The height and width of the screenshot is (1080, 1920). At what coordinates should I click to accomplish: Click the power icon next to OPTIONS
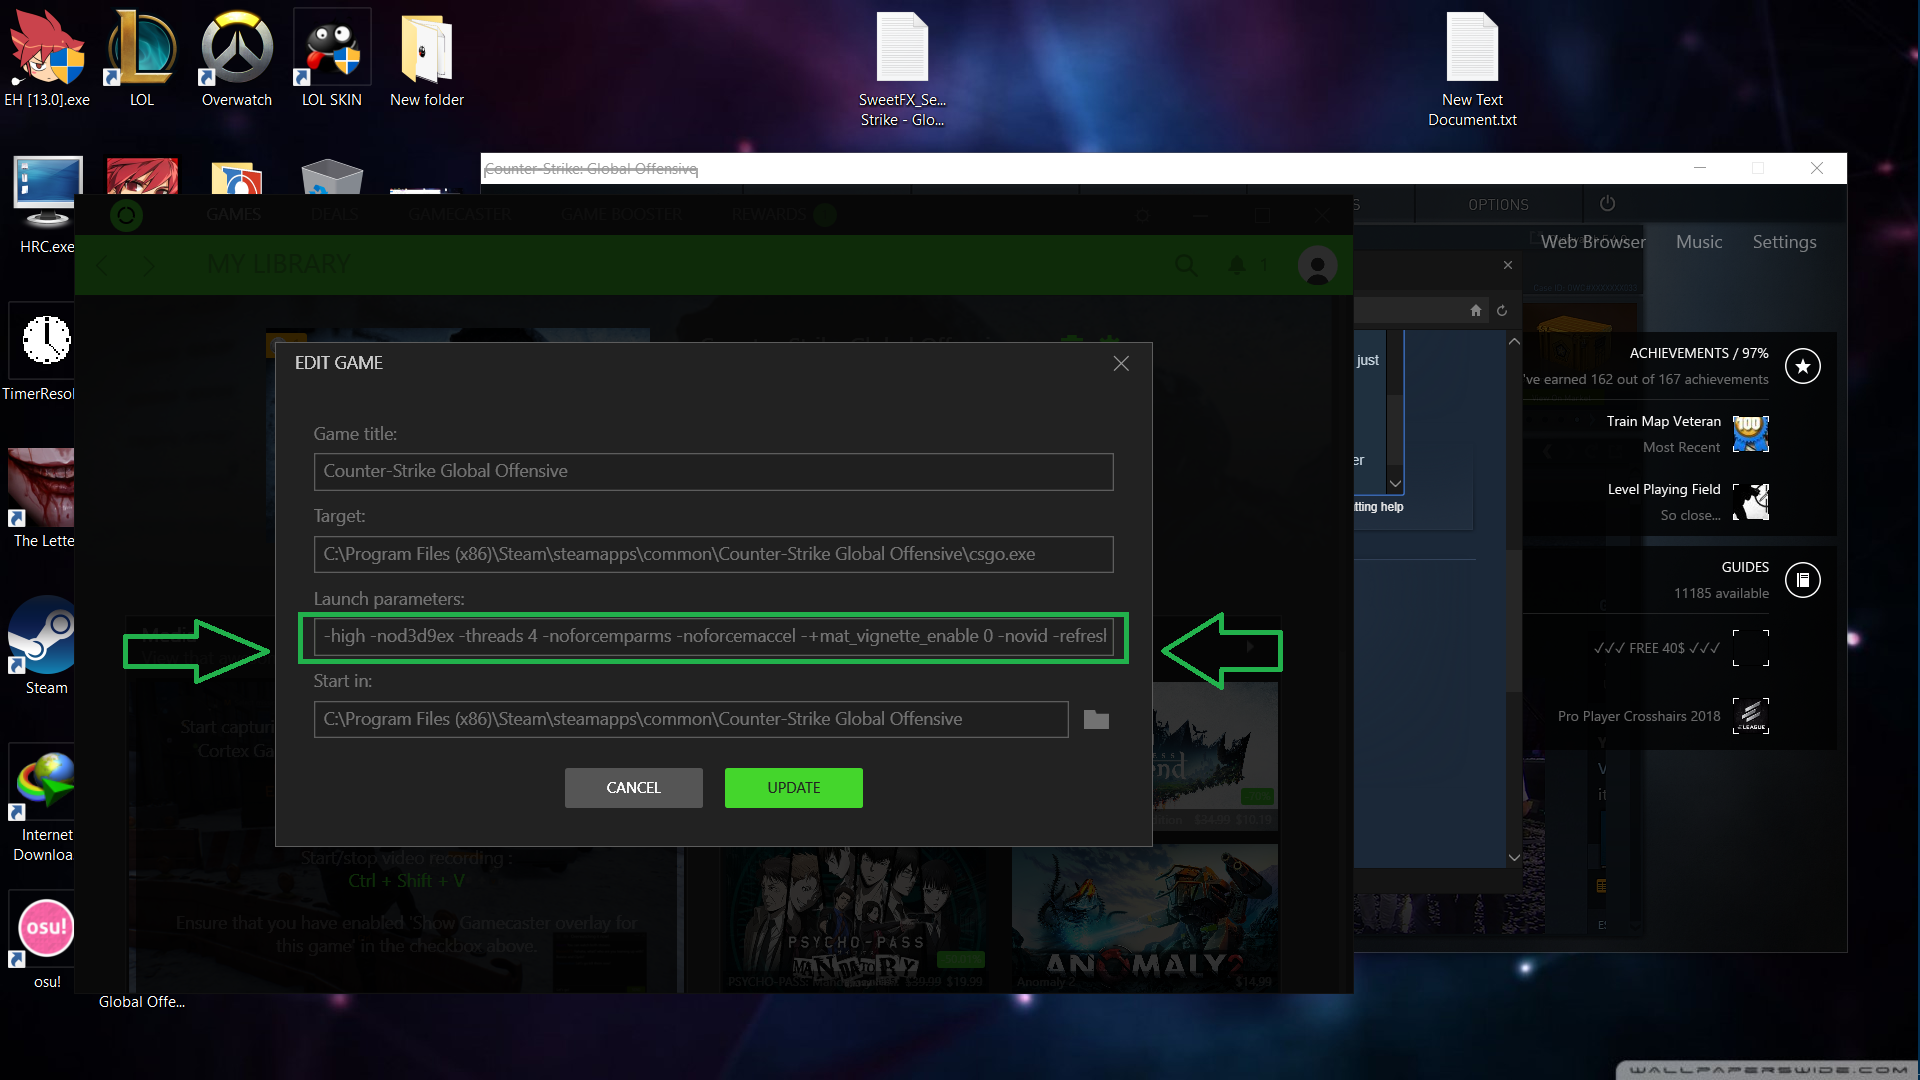(x=1607, y=204)
